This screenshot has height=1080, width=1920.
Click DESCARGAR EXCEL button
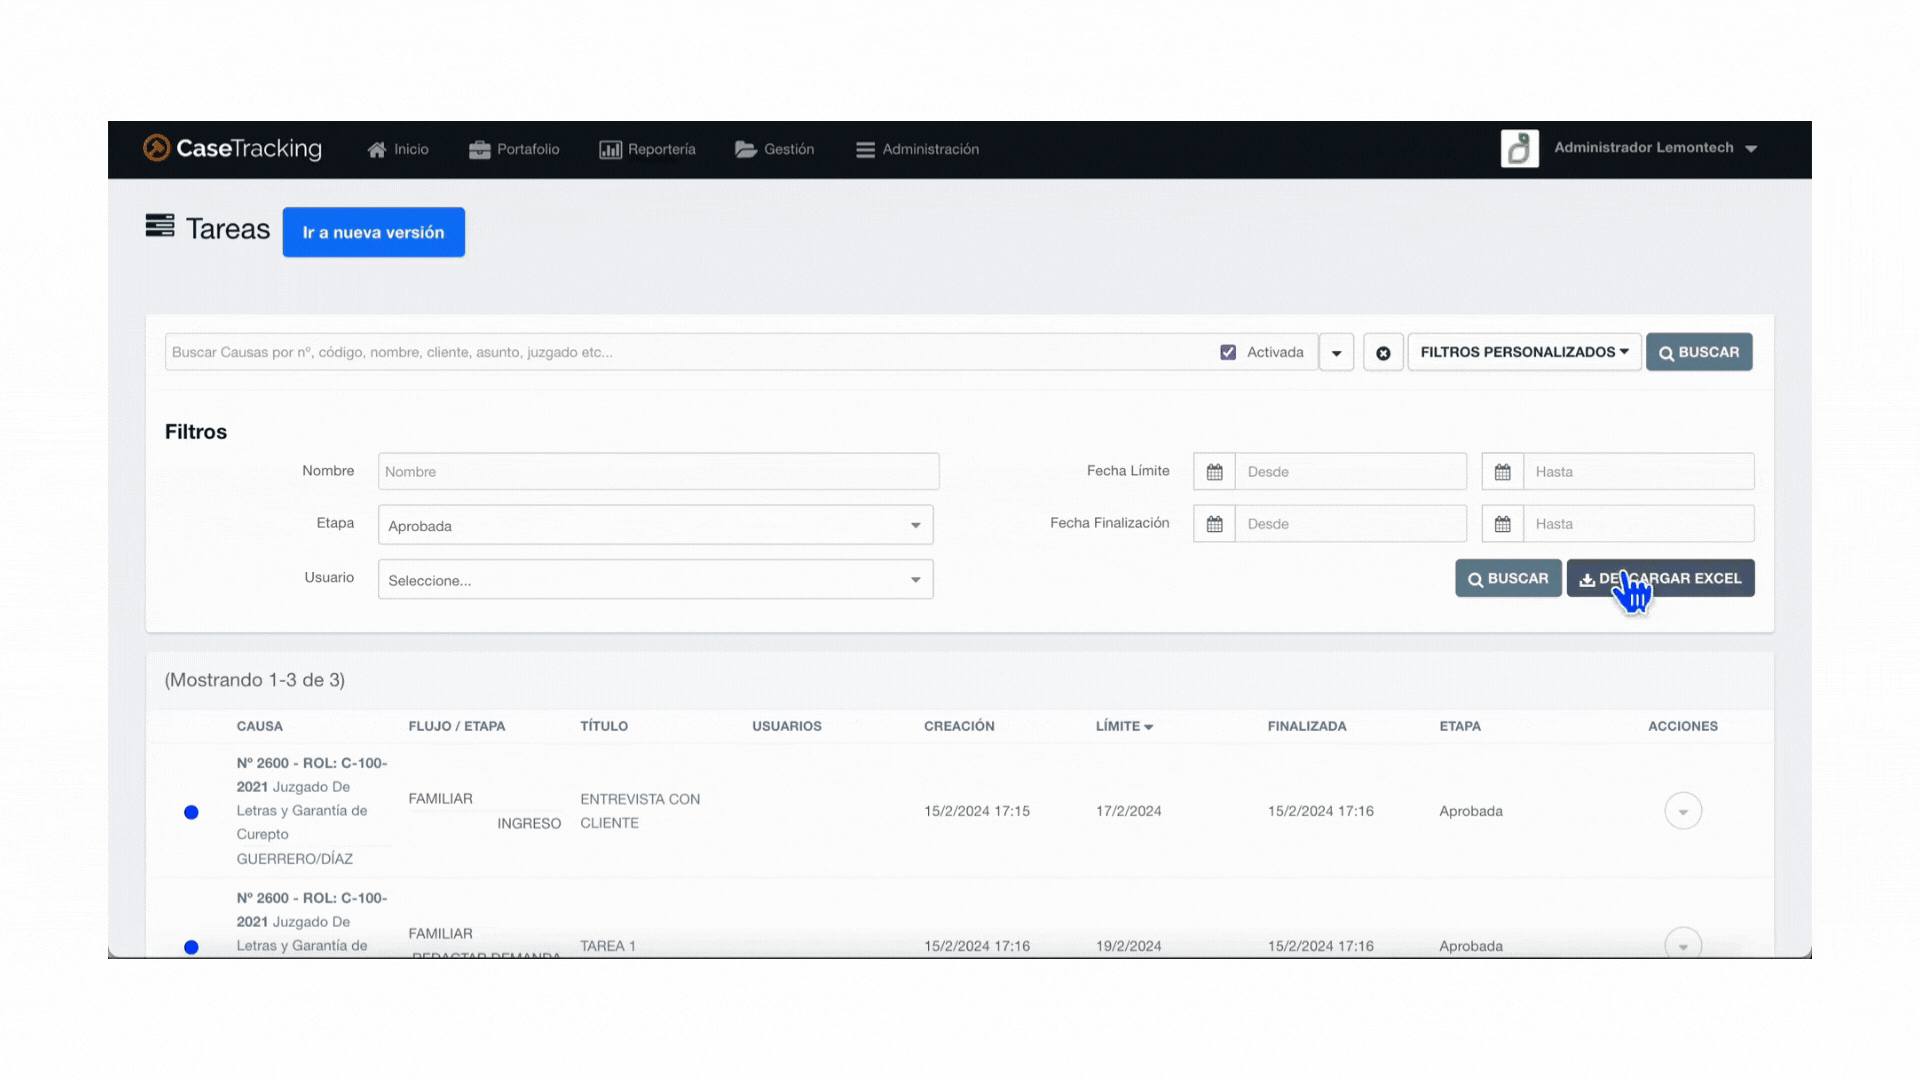tap(1660, 578)
